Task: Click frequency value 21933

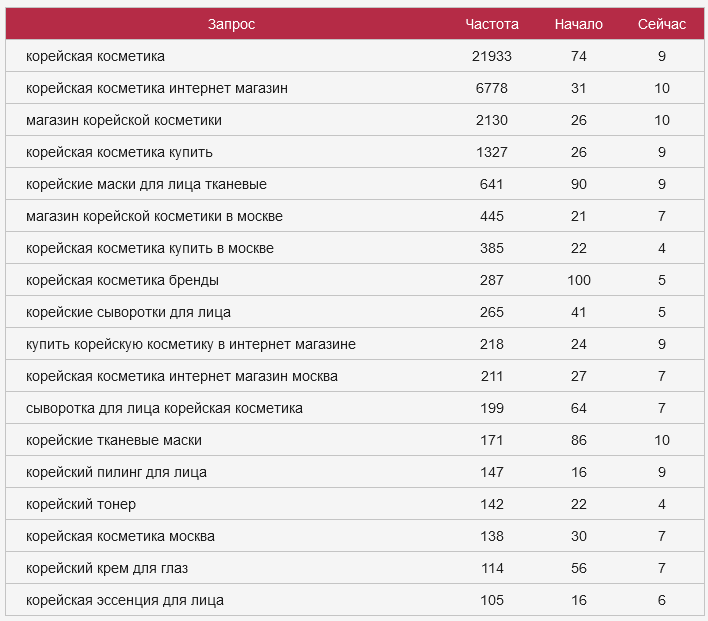Action: [492, 56]
